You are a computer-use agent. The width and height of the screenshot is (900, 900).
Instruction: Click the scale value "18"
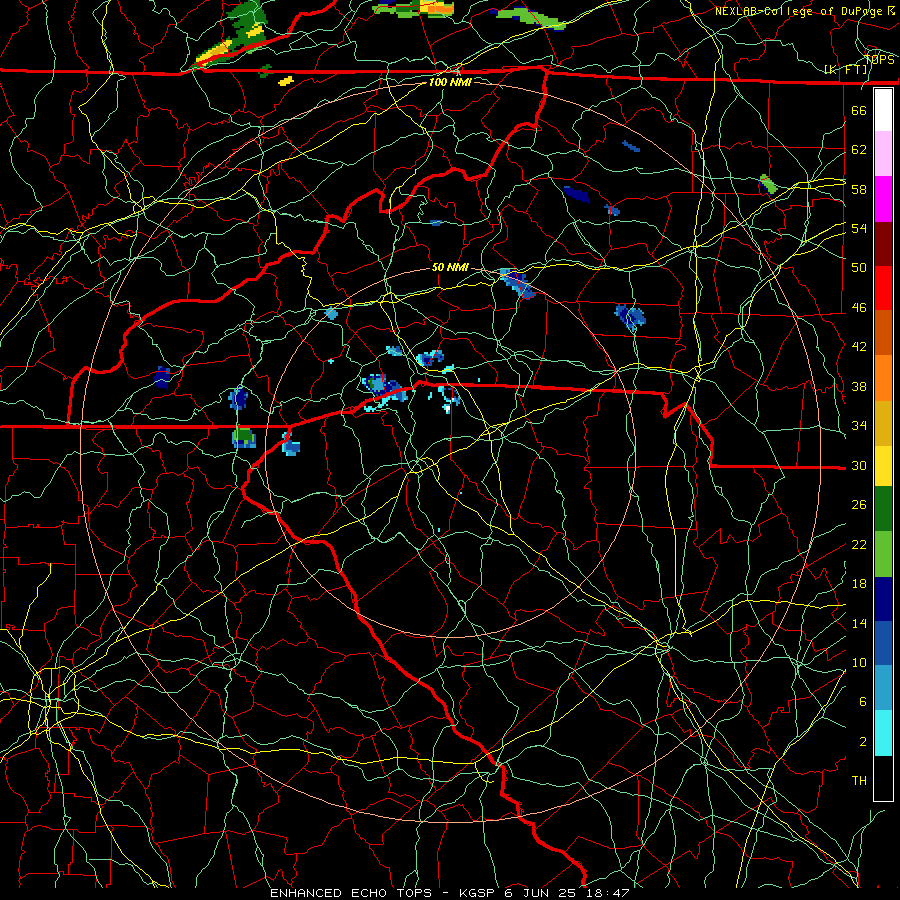[x=859, y=584]
